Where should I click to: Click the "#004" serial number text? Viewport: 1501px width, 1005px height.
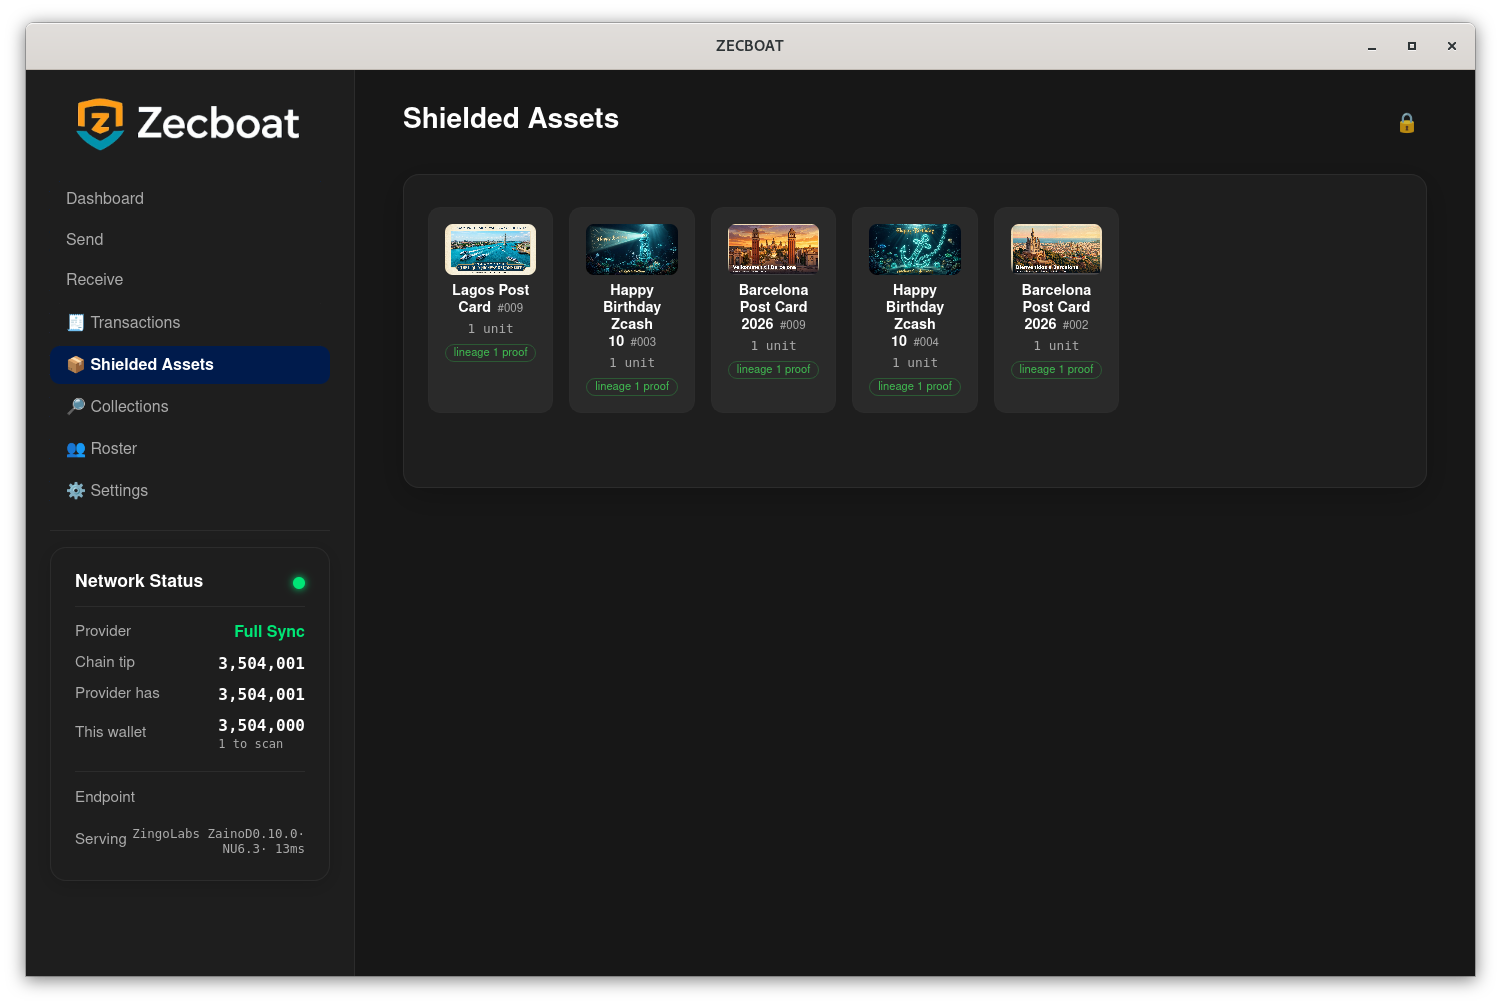tap(926, 342)
